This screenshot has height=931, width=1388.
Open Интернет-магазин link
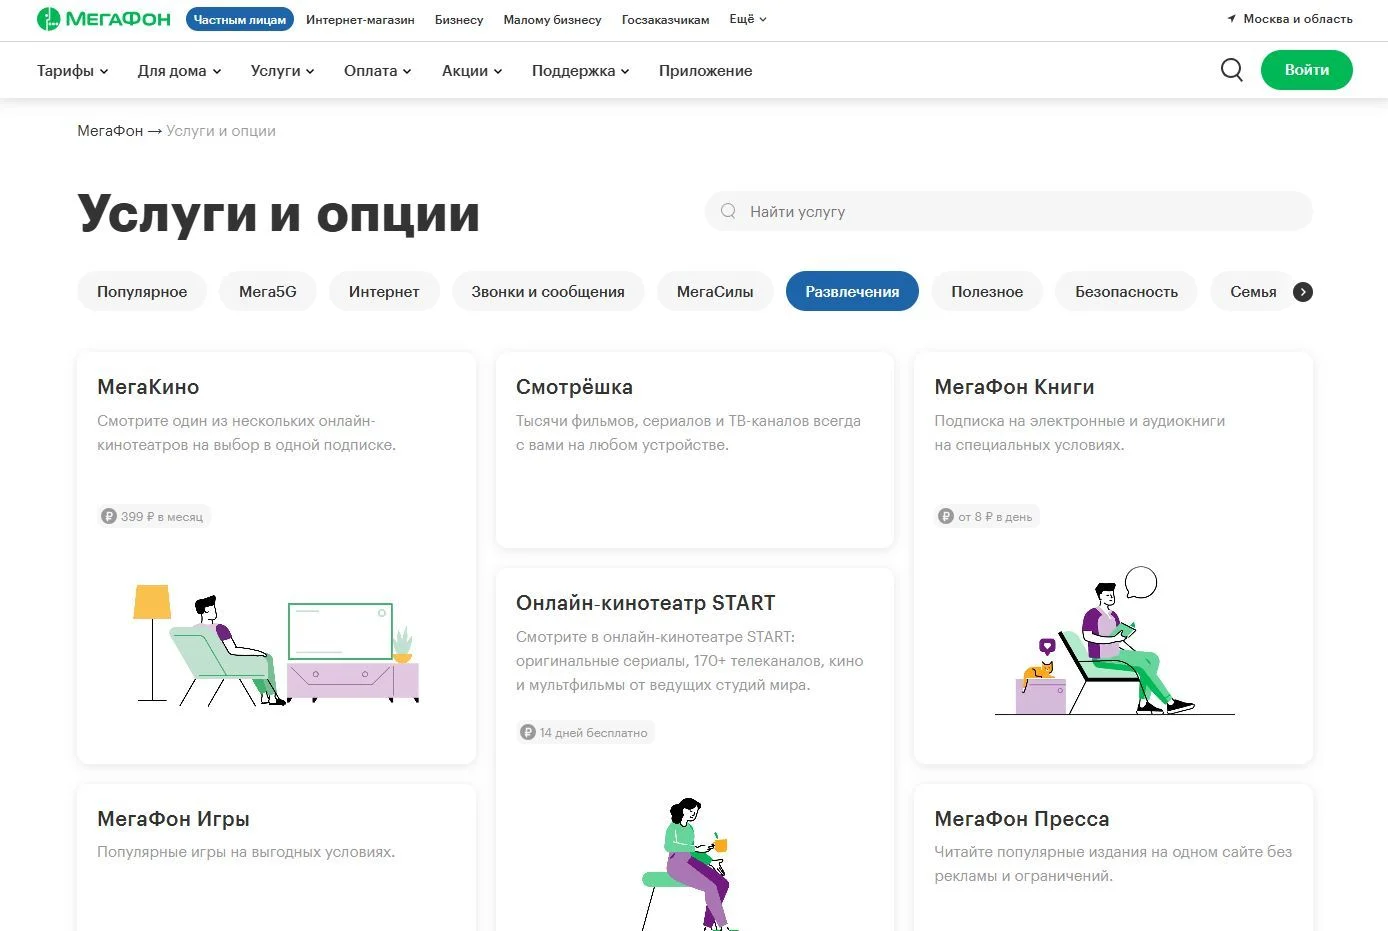point(360,19)
